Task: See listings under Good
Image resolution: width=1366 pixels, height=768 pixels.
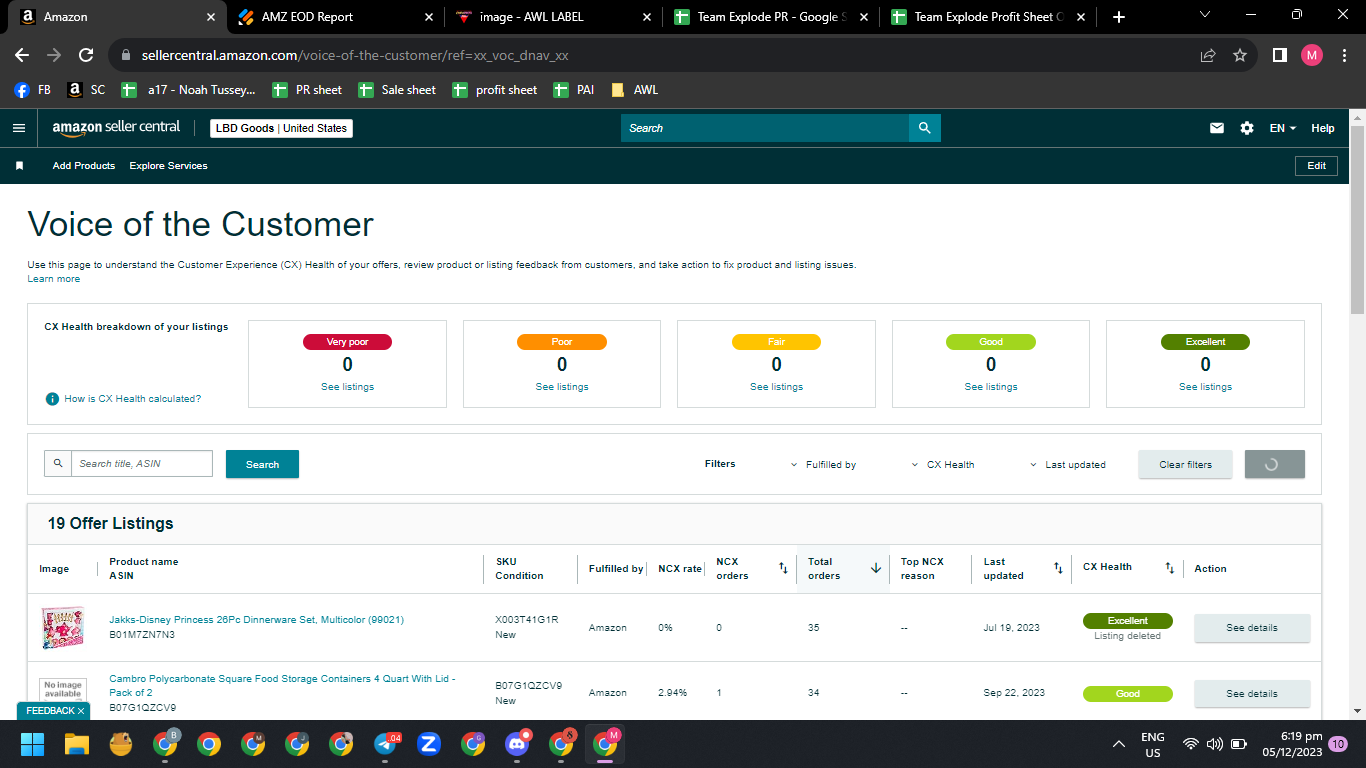Action: tap(991, 387)
